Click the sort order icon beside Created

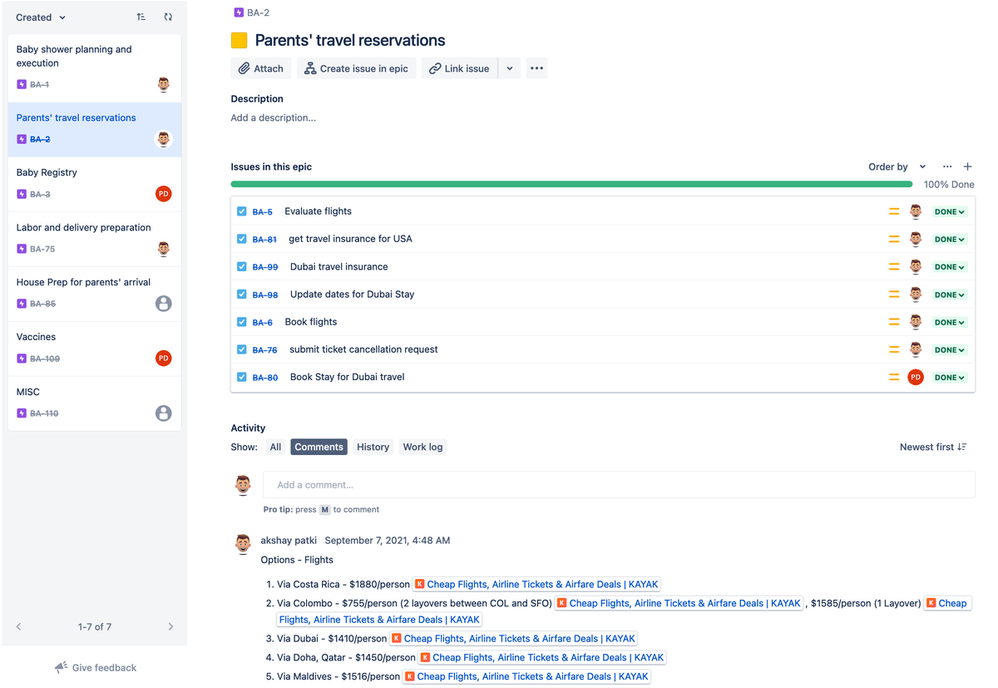[x=141, y=17]
